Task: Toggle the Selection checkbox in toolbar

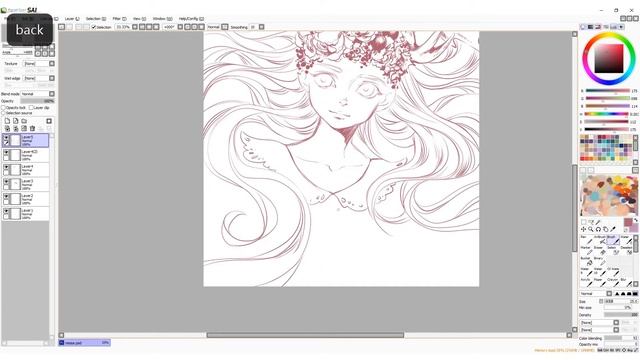Action: point(93,27)
